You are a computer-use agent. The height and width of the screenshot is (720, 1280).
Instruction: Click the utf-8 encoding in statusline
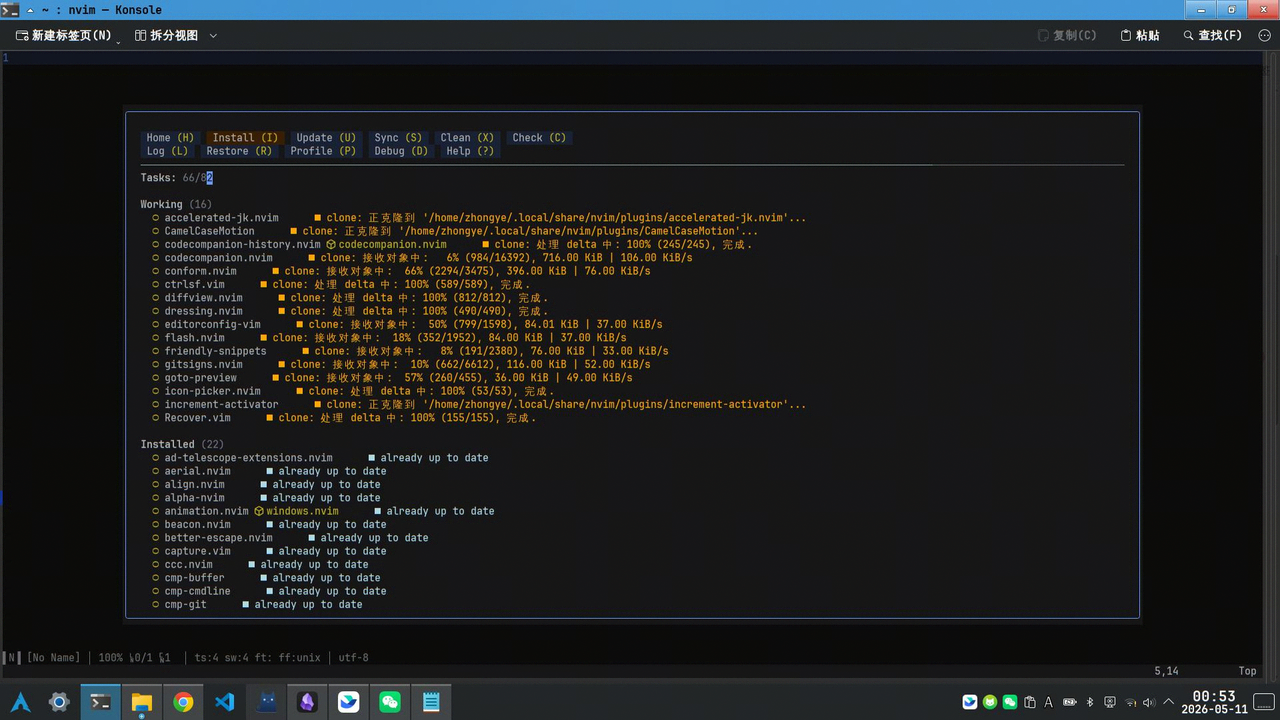(354, 658)
